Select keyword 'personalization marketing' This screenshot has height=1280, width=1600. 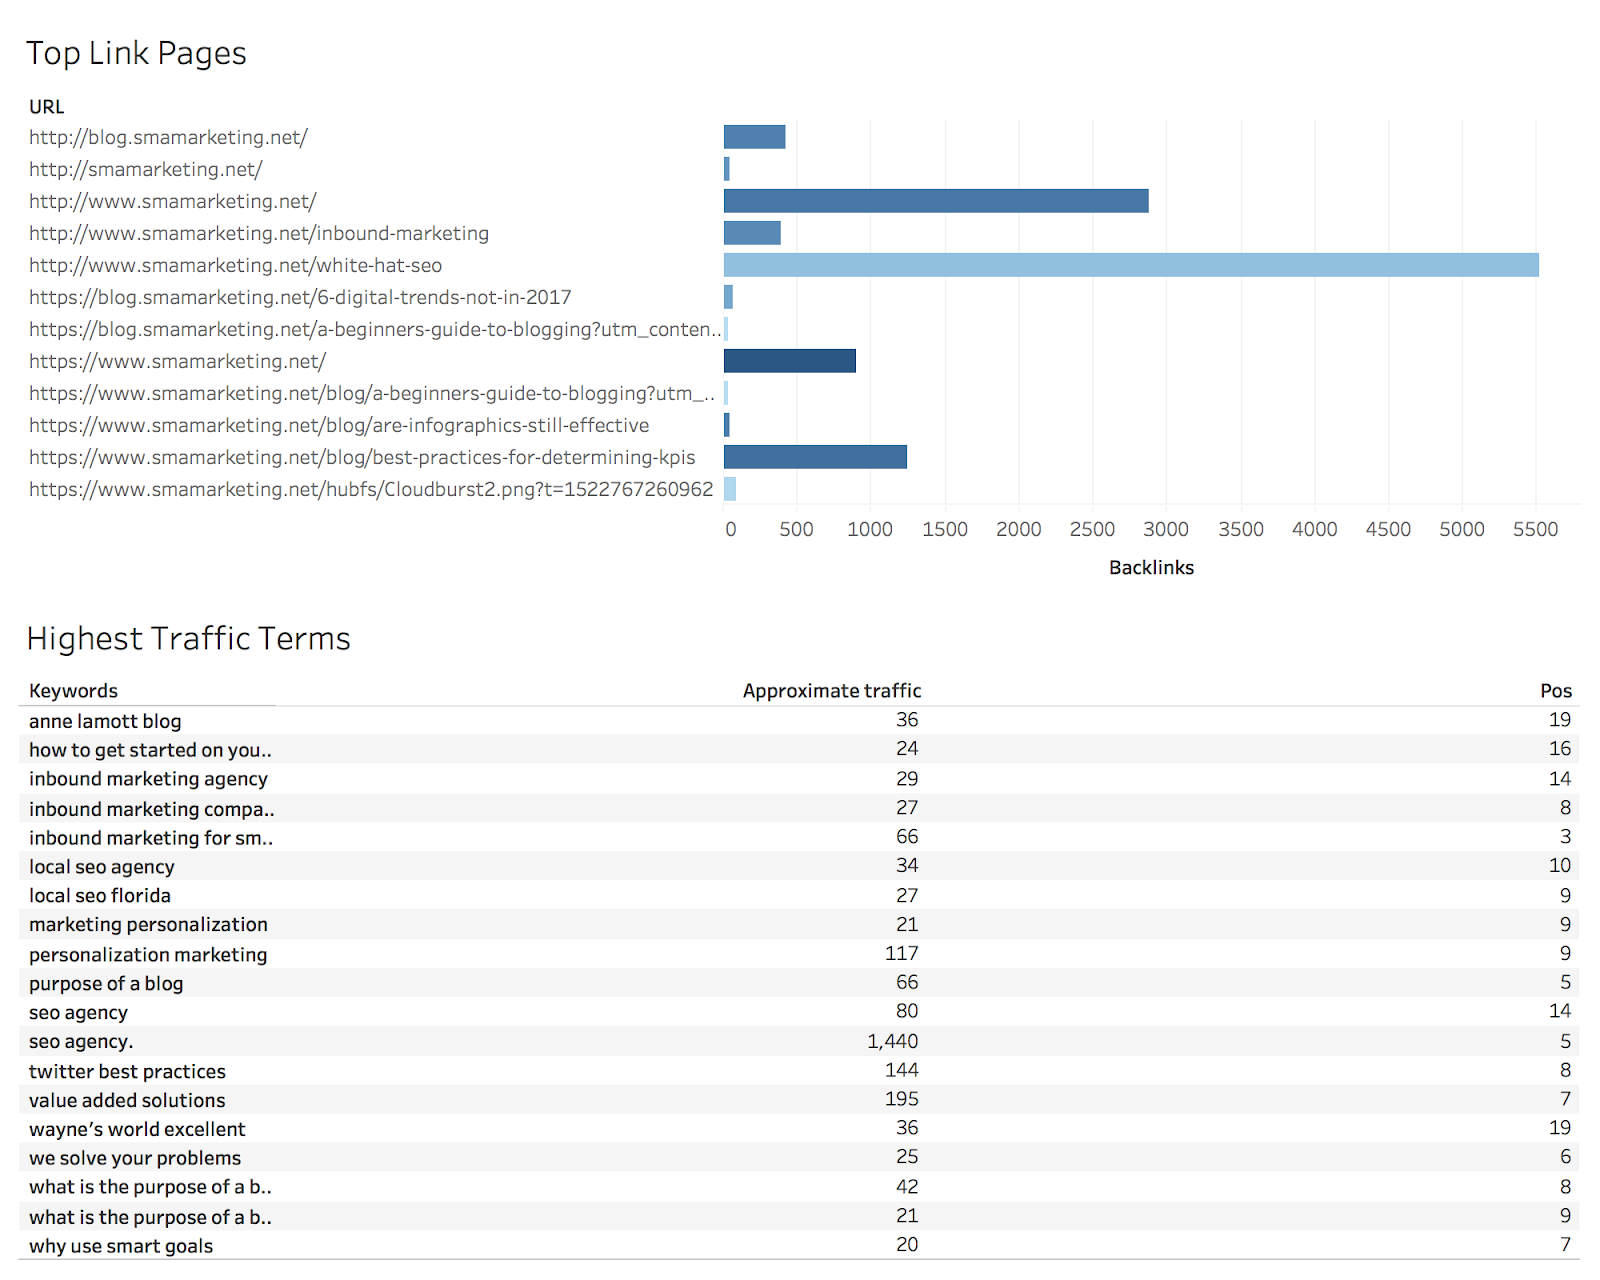coord(148,955)
